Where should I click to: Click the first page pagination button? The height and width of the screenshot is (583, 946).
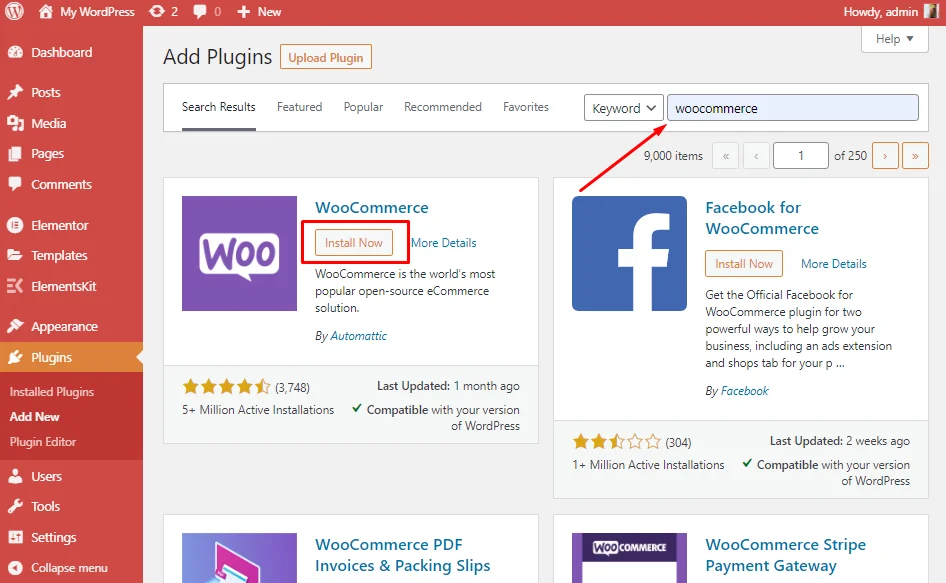click(726, 156)
